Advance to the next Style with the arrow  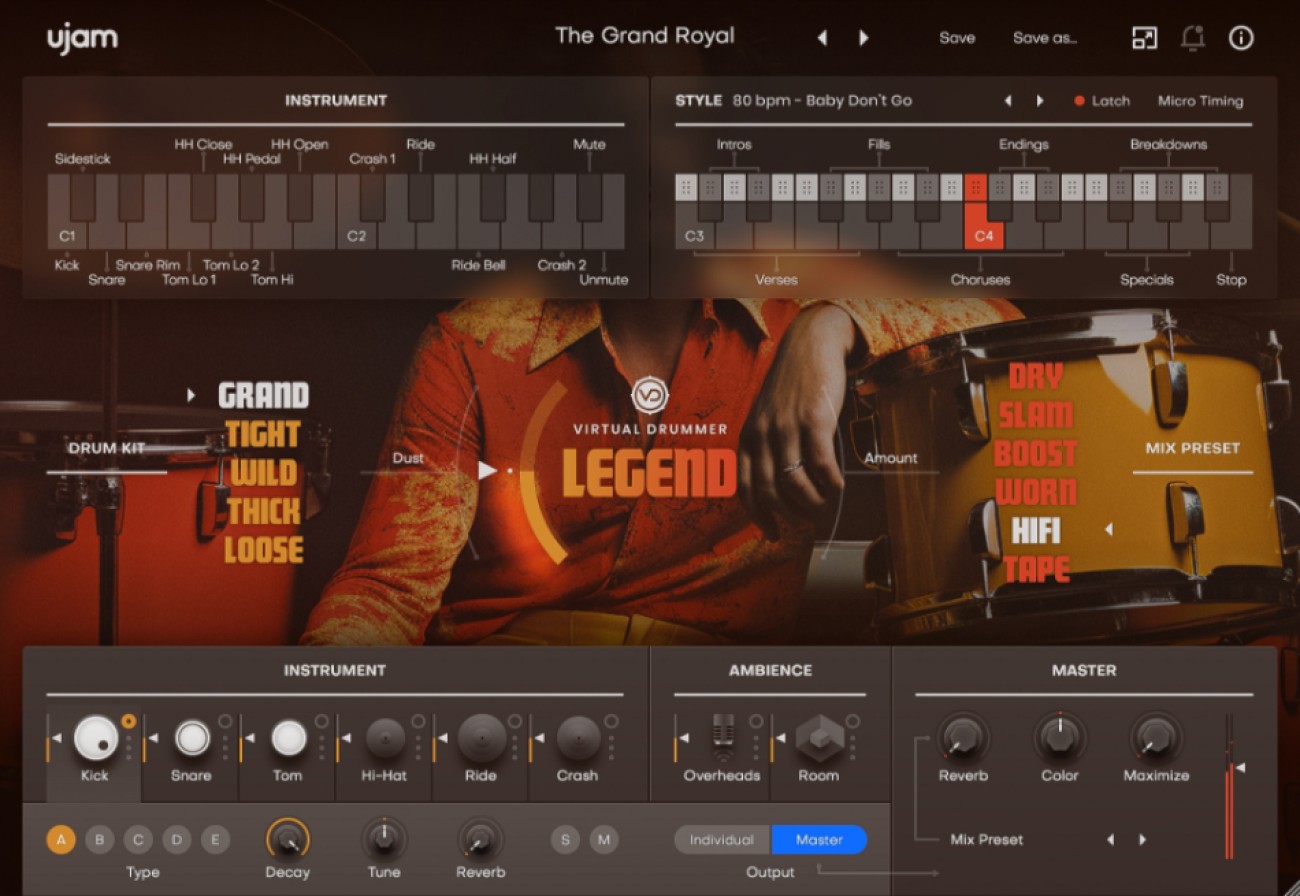(1040, 100)
